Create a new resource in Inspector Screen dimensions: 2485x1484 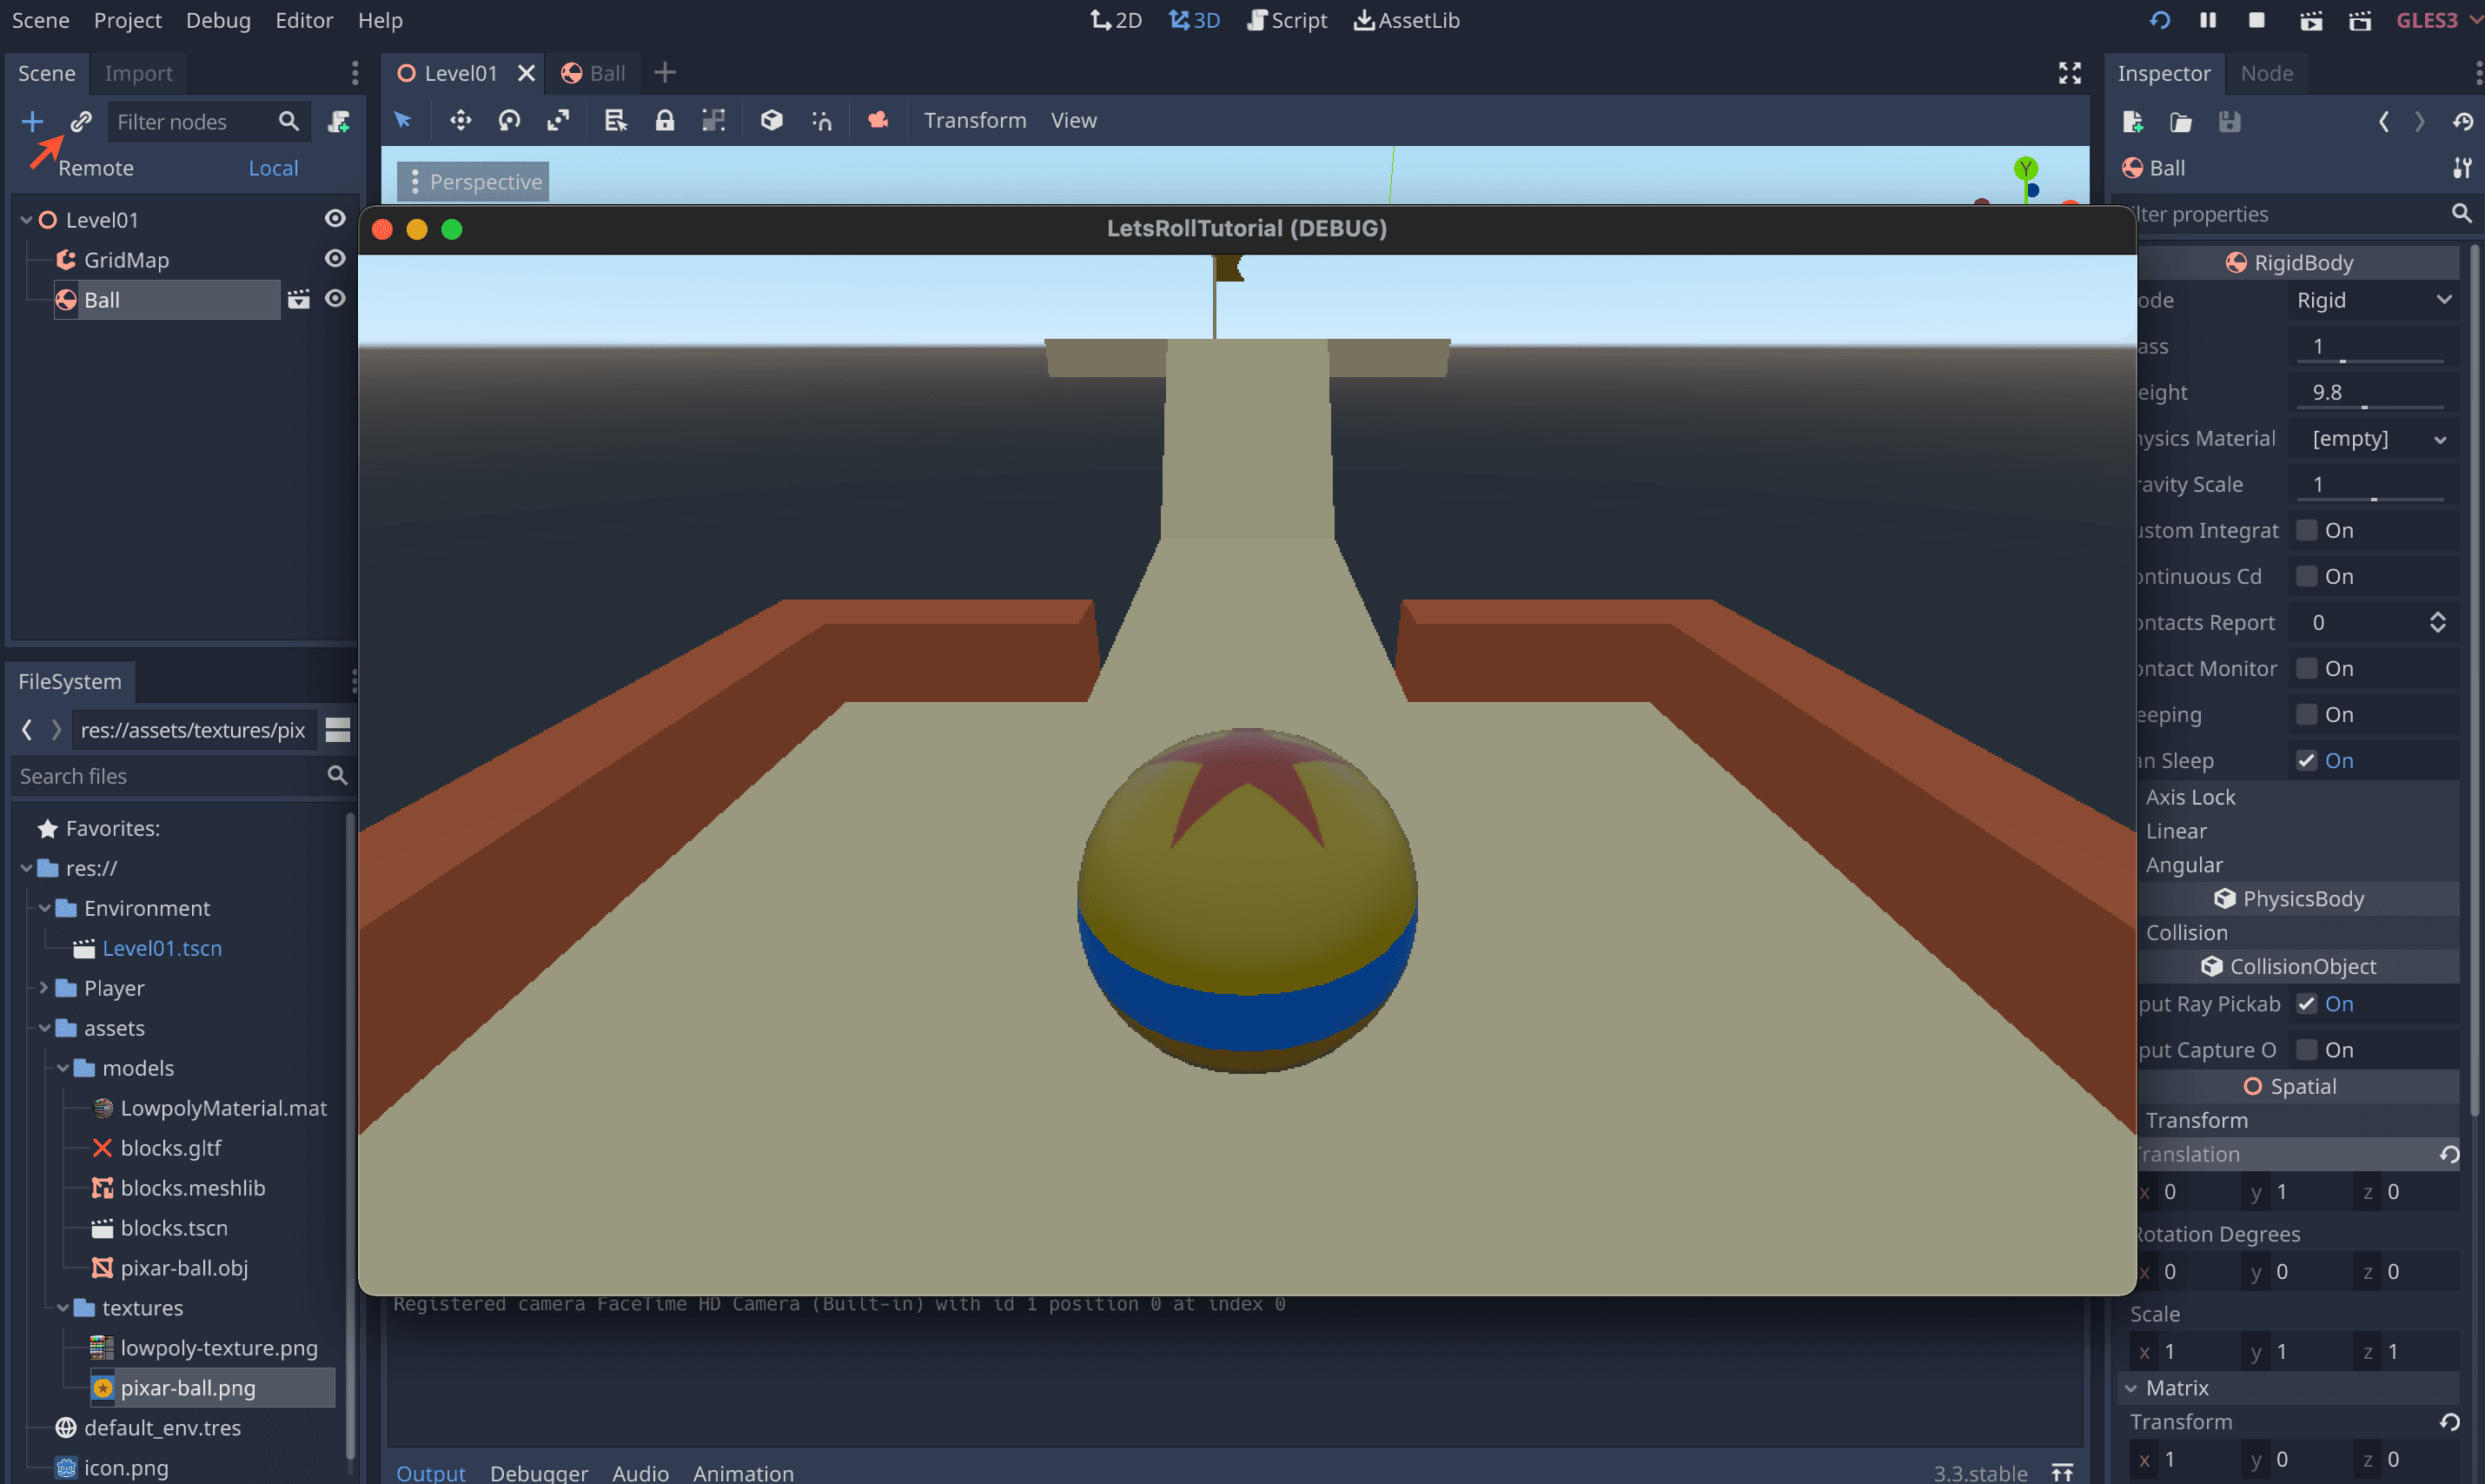point(2132,121)
